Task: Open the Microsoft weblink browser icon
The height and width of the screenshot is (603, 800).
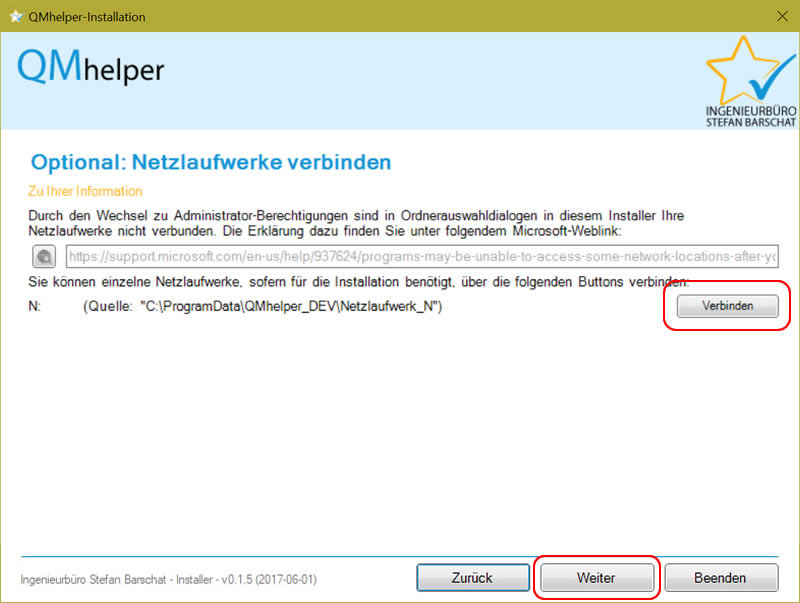Action: [44, 256]
